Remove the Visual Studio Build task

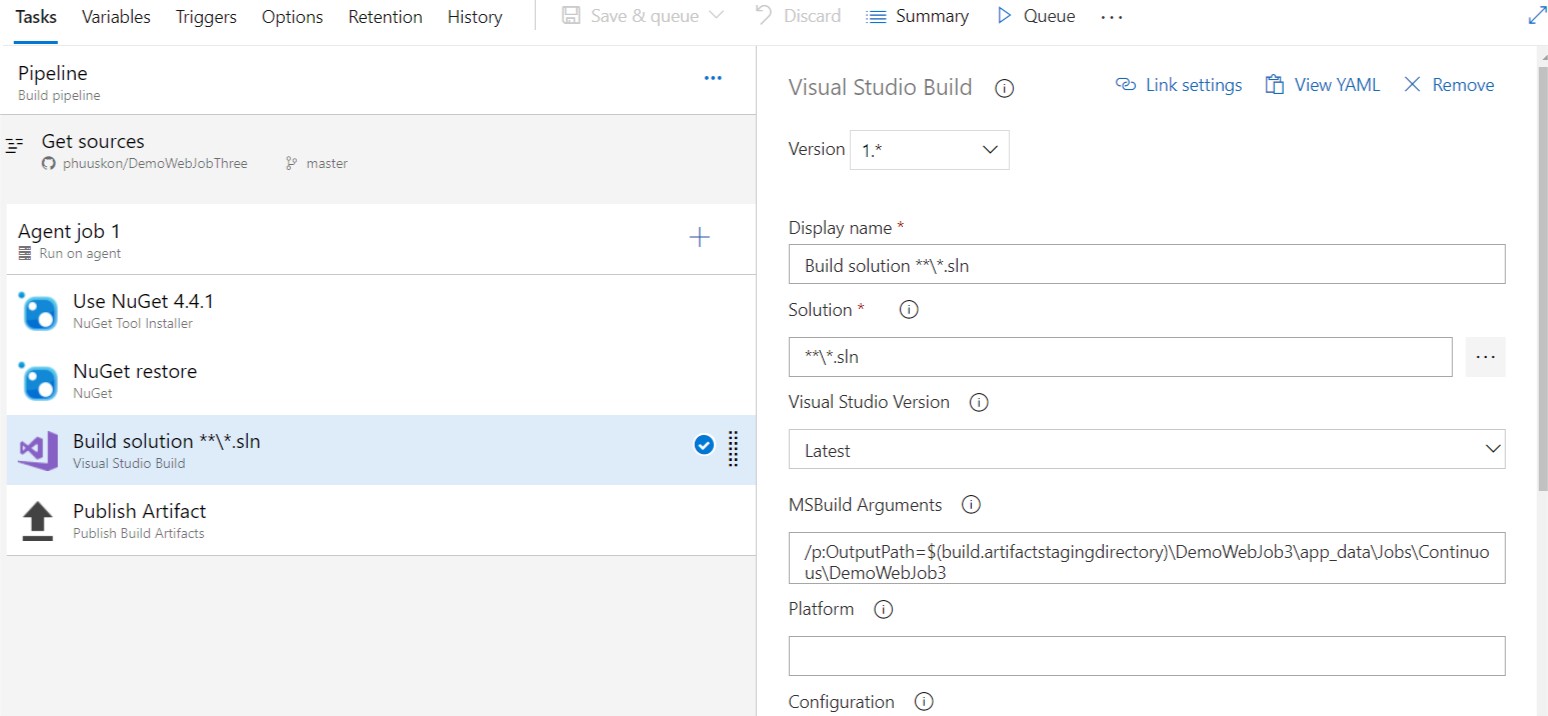1448,85
